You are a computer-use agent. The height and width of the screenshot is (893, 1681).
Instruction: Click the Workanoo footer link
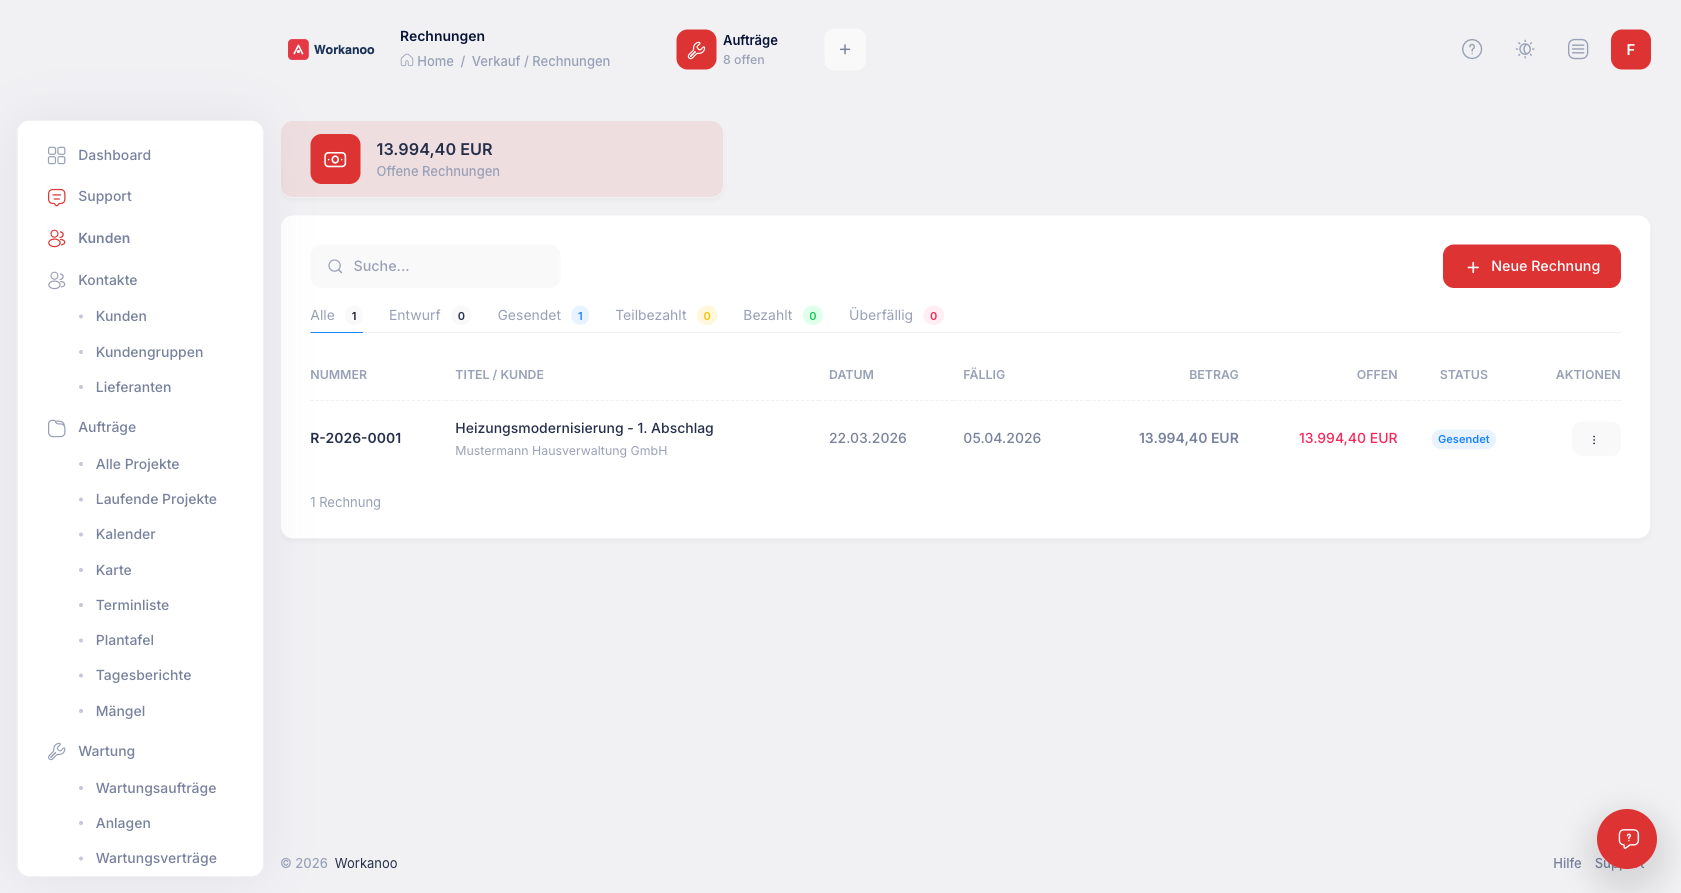(x=366, y=863)
